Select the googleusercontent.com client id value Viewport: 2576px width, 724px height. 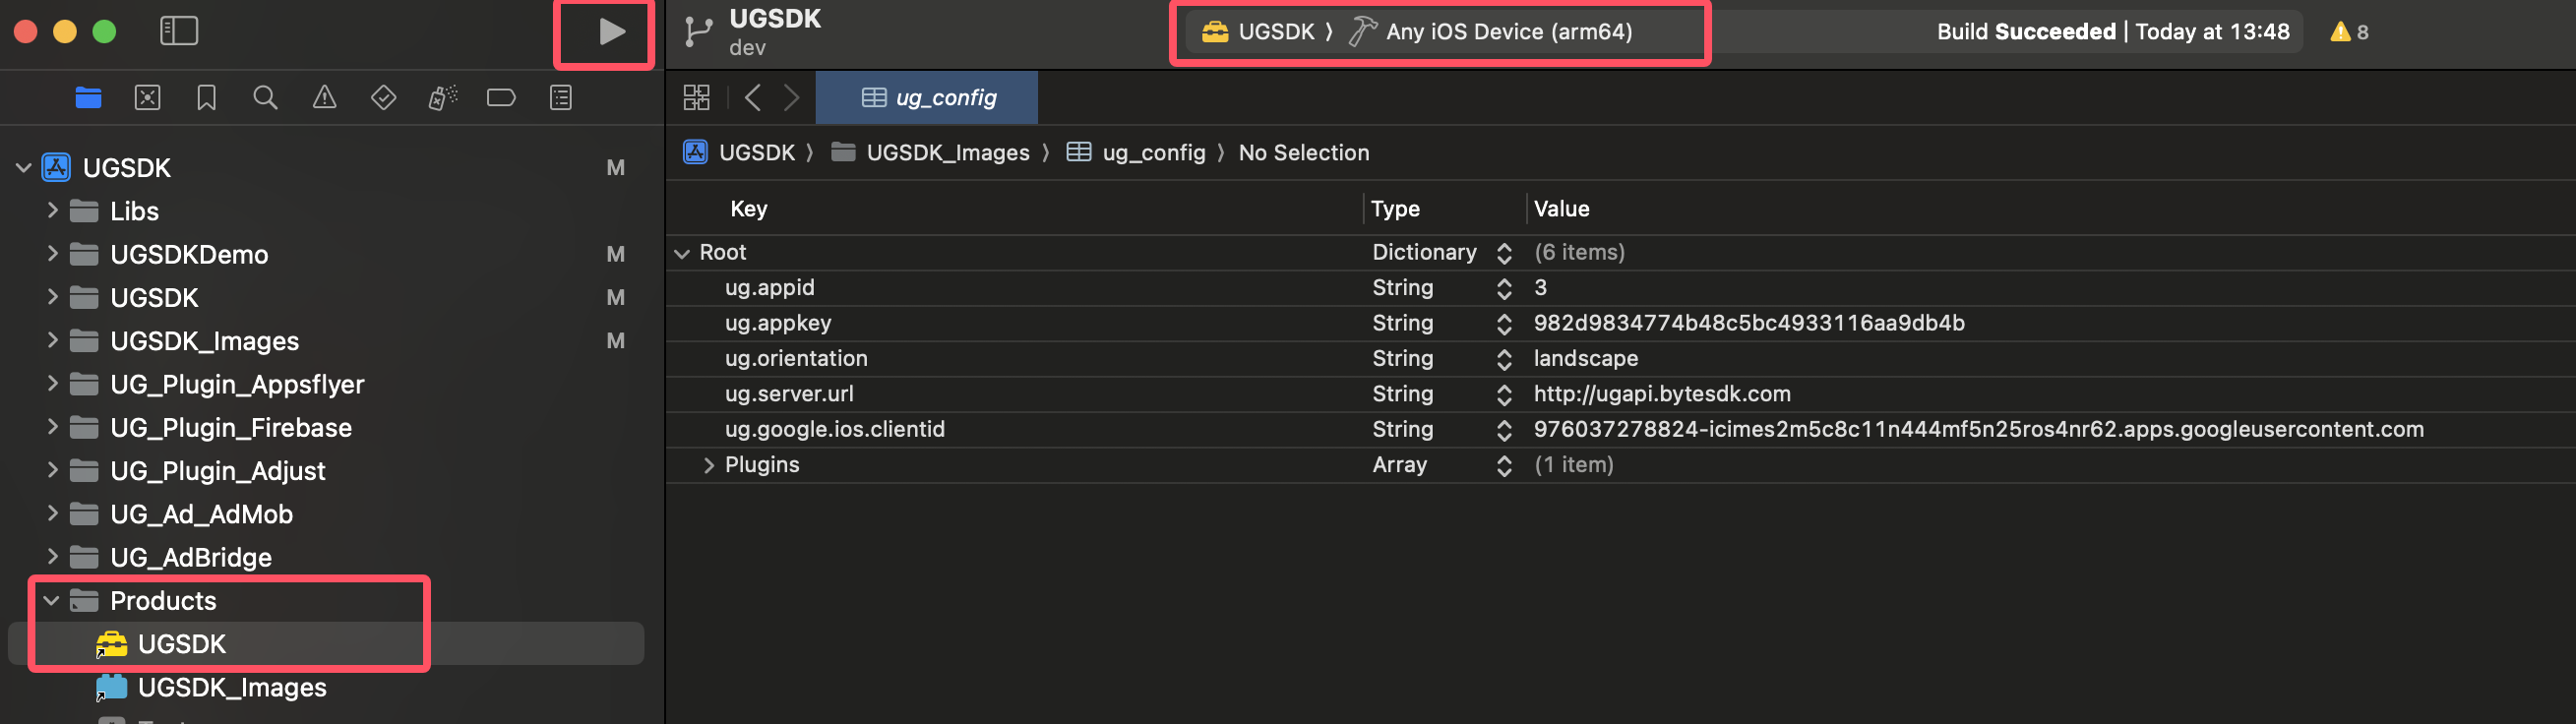pyautogui.click(x=1978, y=430)
